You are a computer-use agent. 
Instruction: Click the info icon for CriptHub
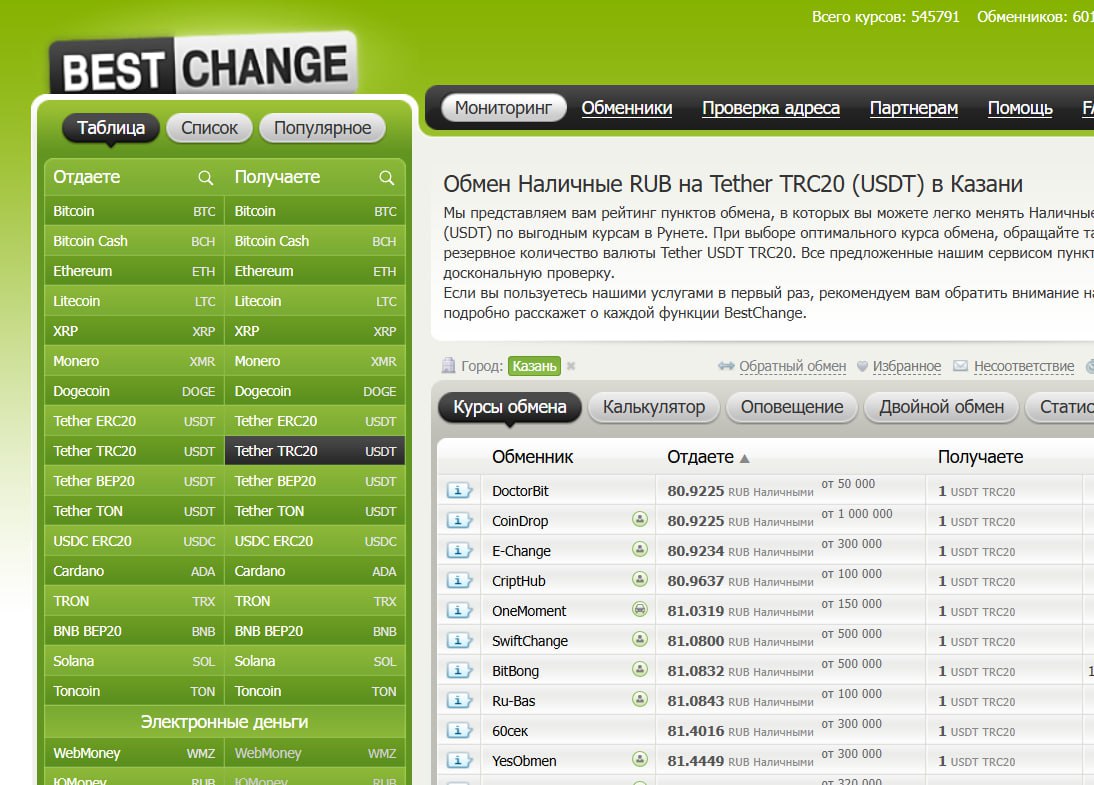point(459,581)
